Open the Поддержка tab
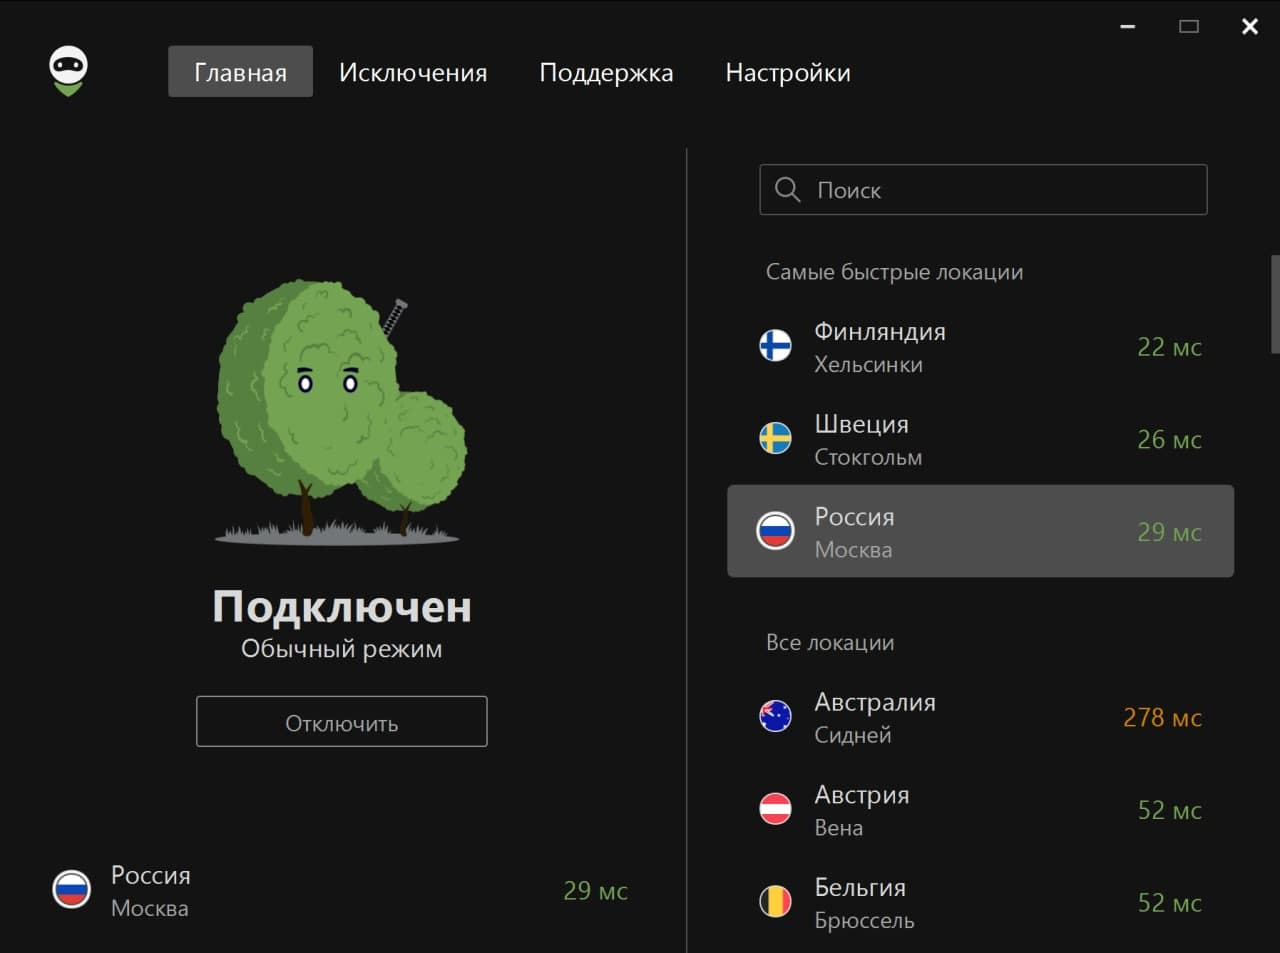 tap(606, 73)
